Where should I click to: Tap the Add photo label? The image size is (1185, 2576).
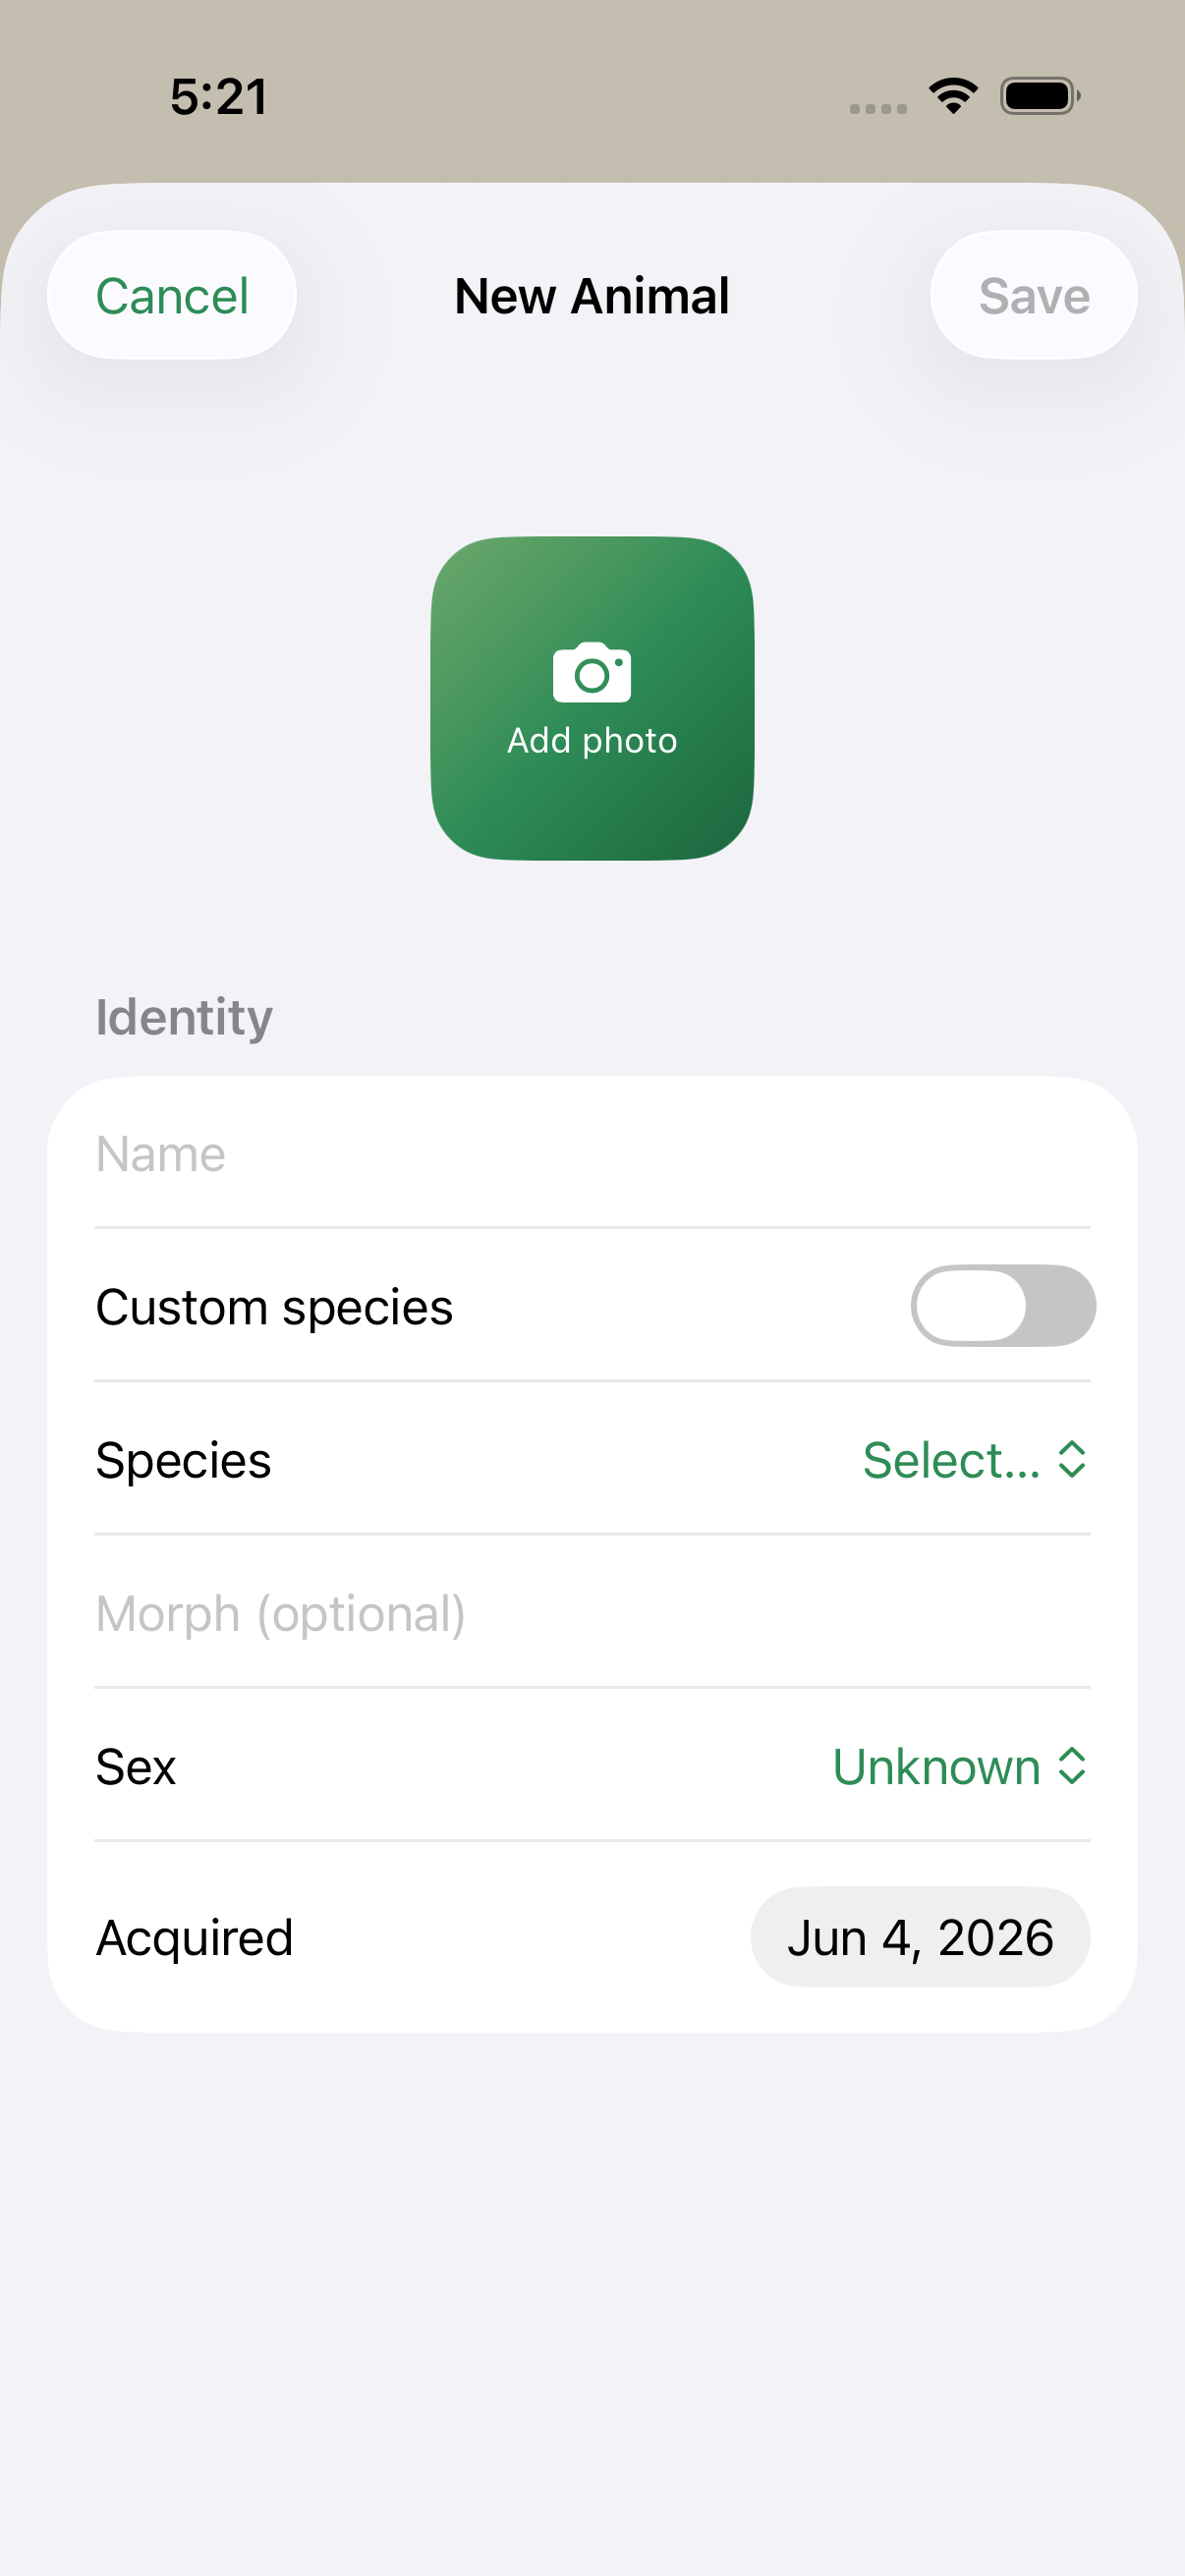(592, 740)
